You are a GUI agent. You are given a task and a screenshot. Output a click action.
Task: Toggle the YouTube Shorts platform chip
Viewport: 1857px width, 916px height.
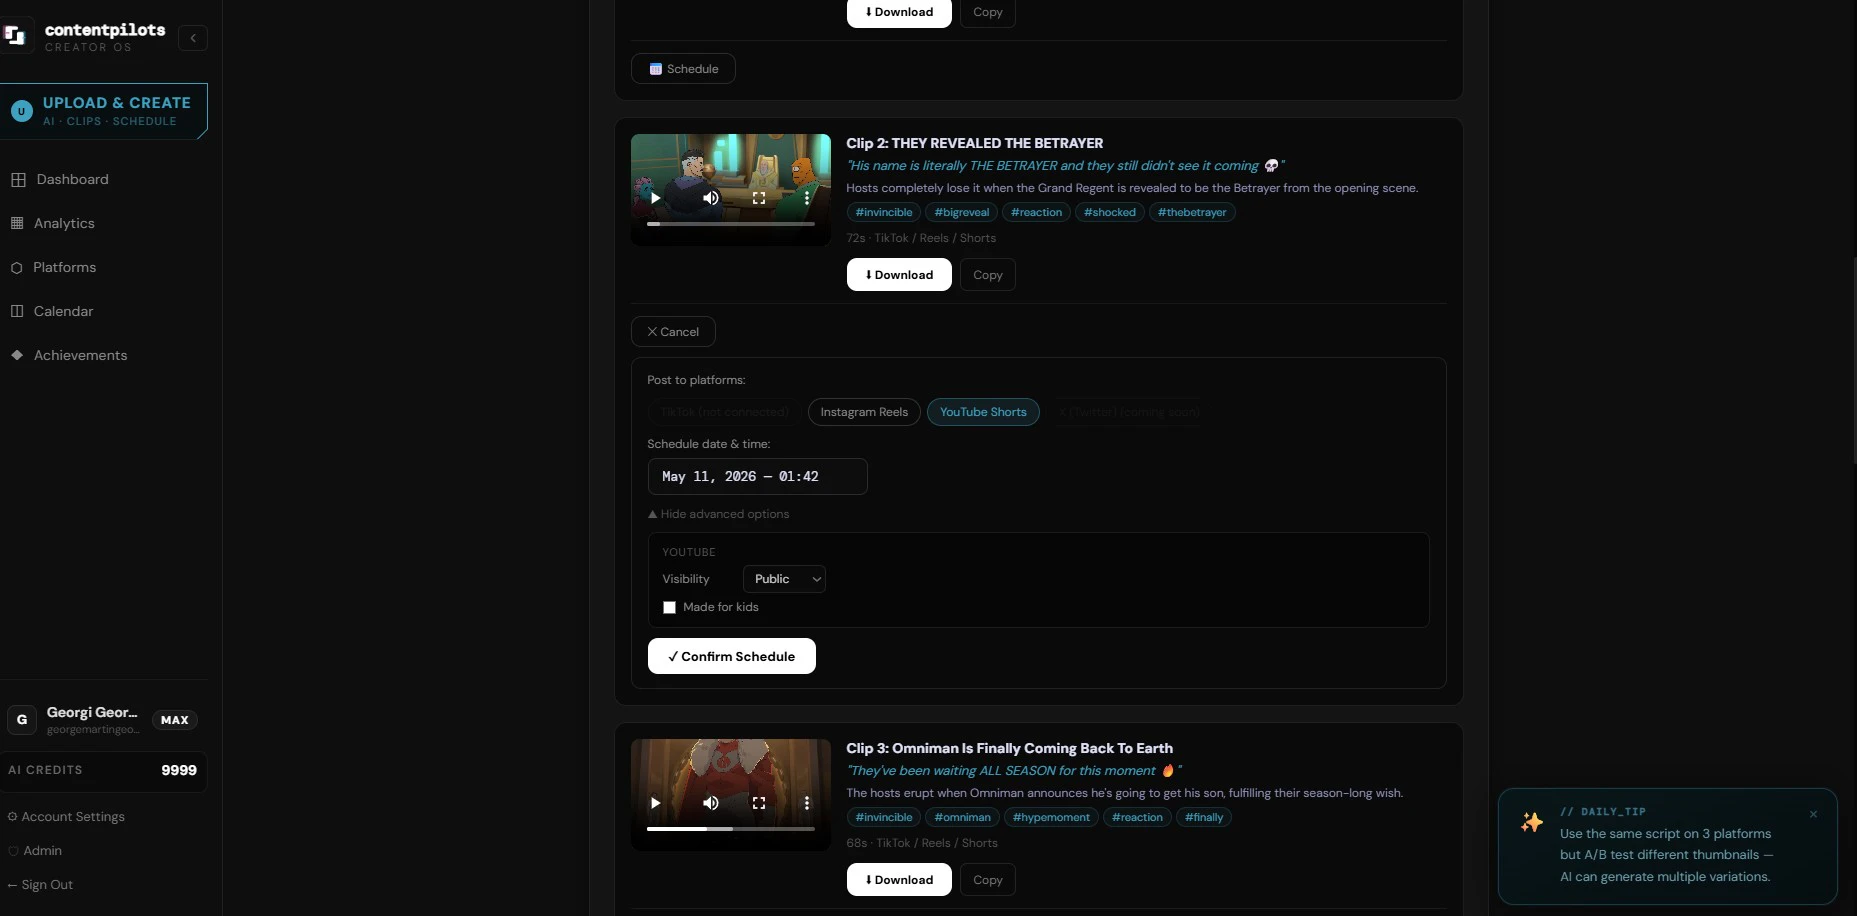click(x=983, y=412)
